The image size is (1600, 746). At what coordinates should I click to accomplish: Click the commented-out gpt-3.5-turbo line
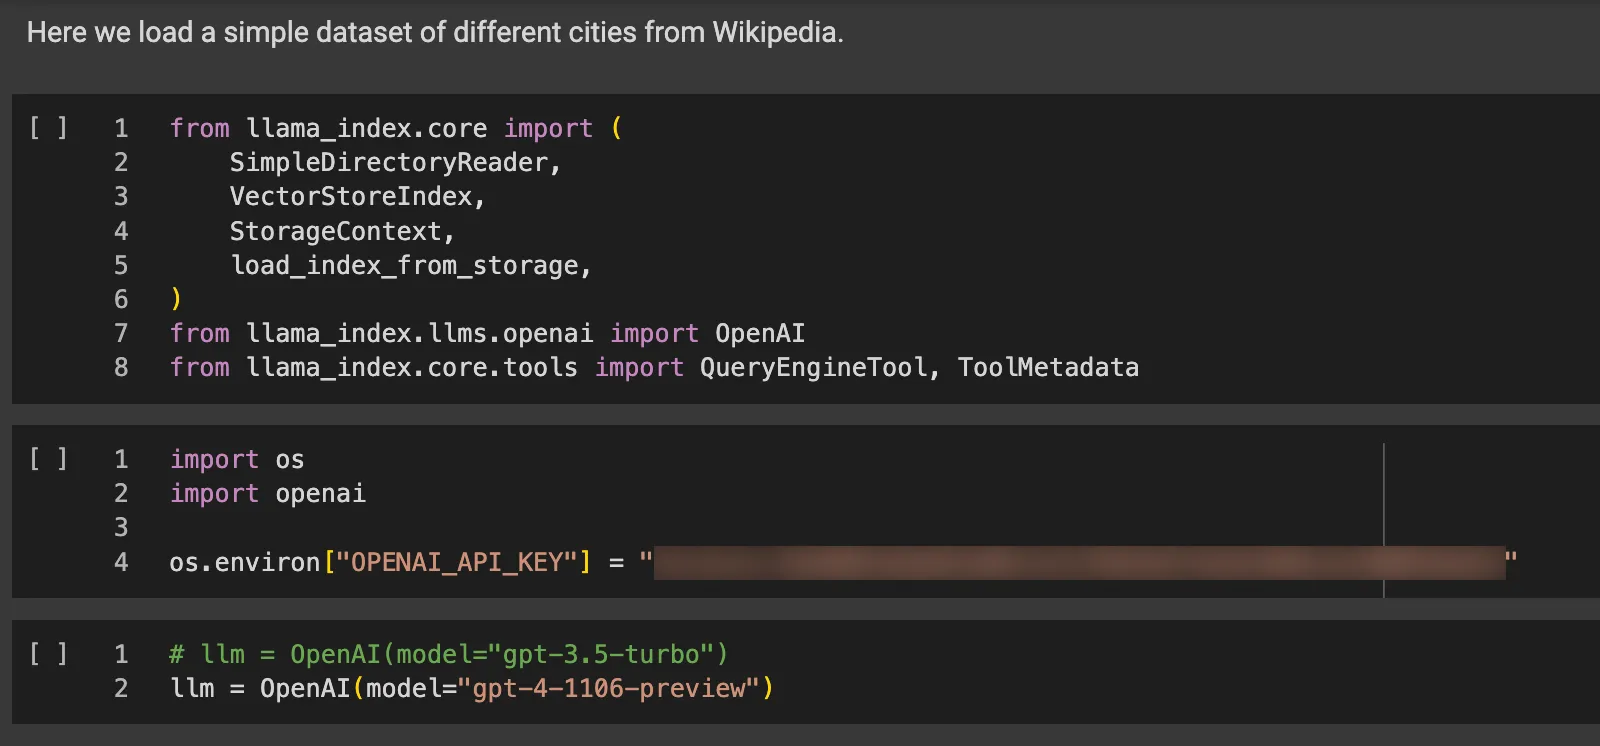[x=448, y=655]
